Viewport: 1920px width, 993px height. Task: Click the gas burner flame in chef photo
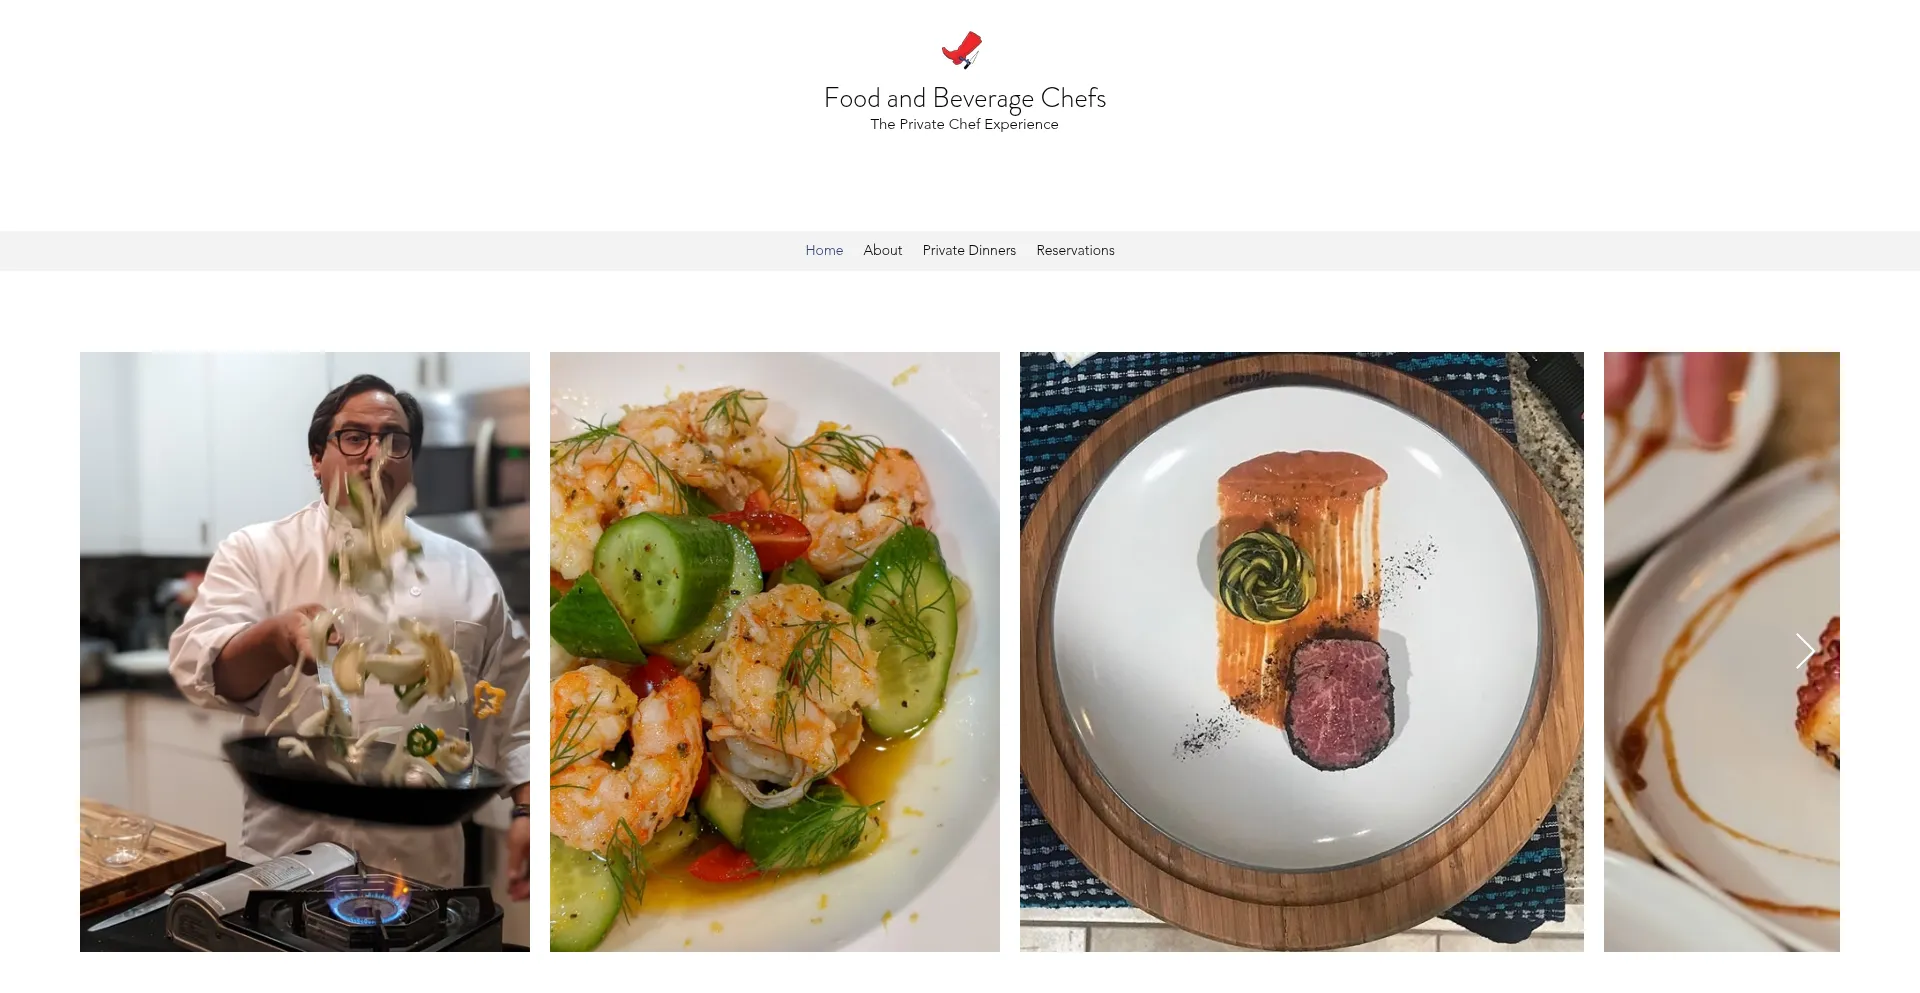pyautogui.click(x=368, y=902)
